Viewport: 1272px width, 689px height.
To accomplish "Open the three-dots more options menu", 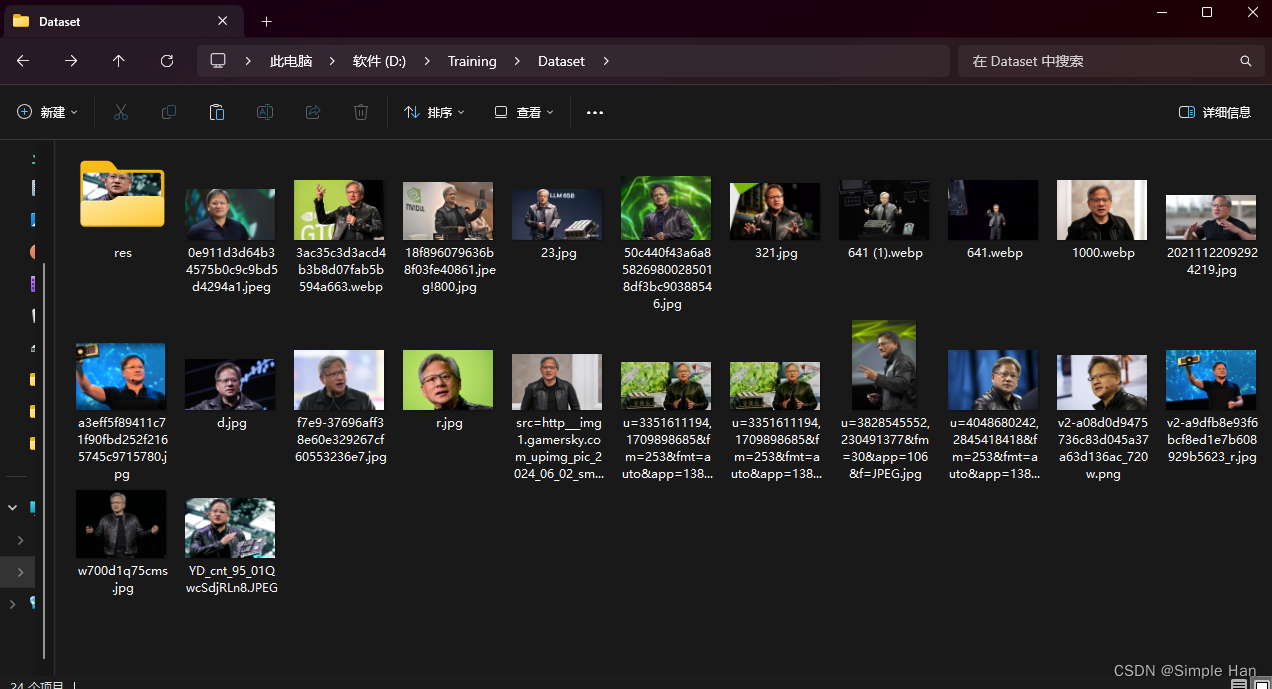I will tap(595, 112).
